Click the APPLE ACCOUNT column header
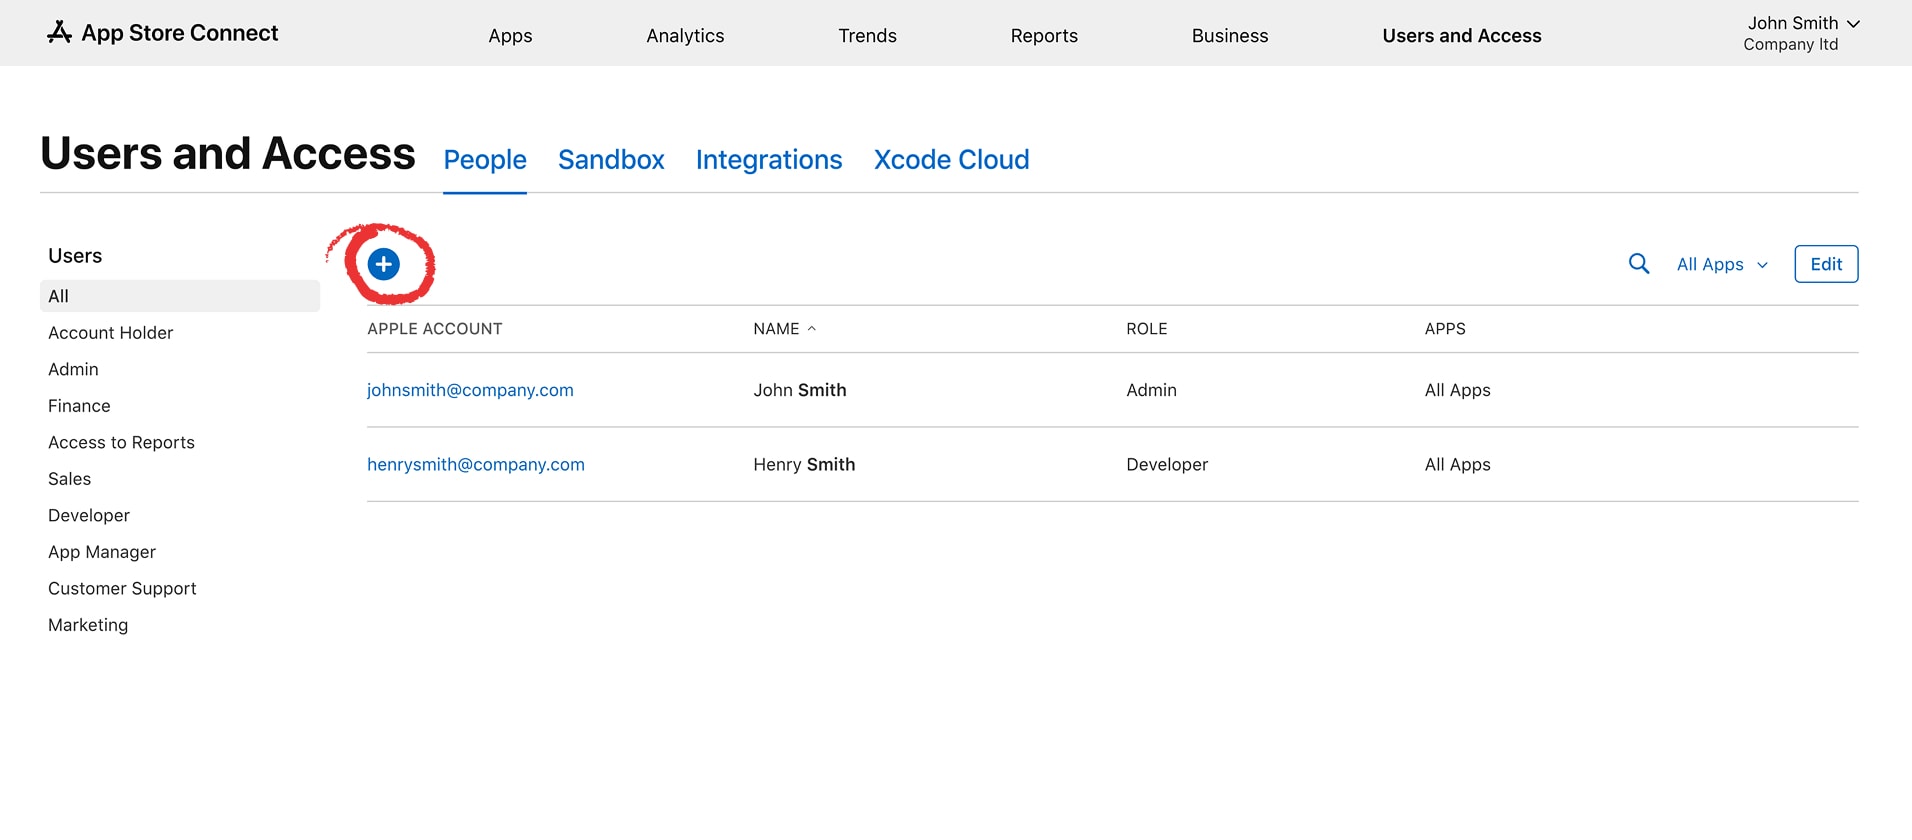The height and width of the screenshot is (840, 1912). click(435, 329)
